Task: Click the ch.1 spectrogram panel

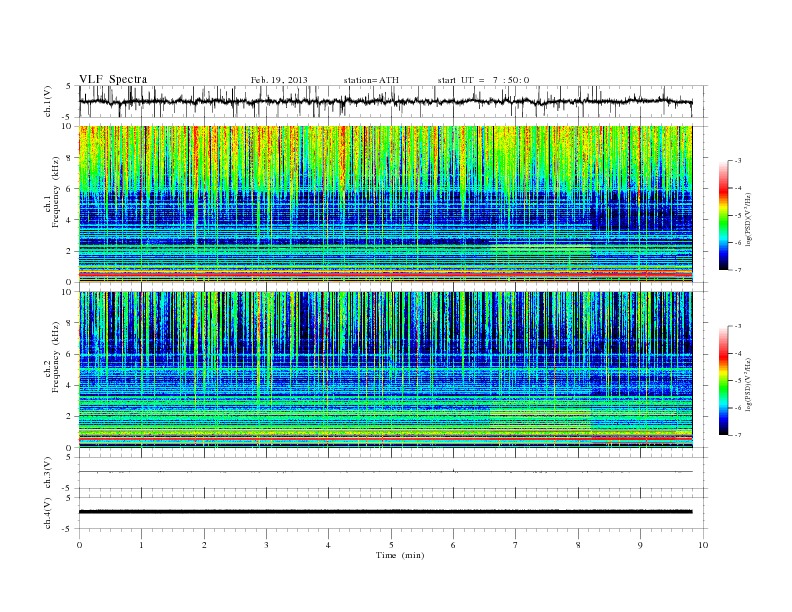Action: coord(385,204)
